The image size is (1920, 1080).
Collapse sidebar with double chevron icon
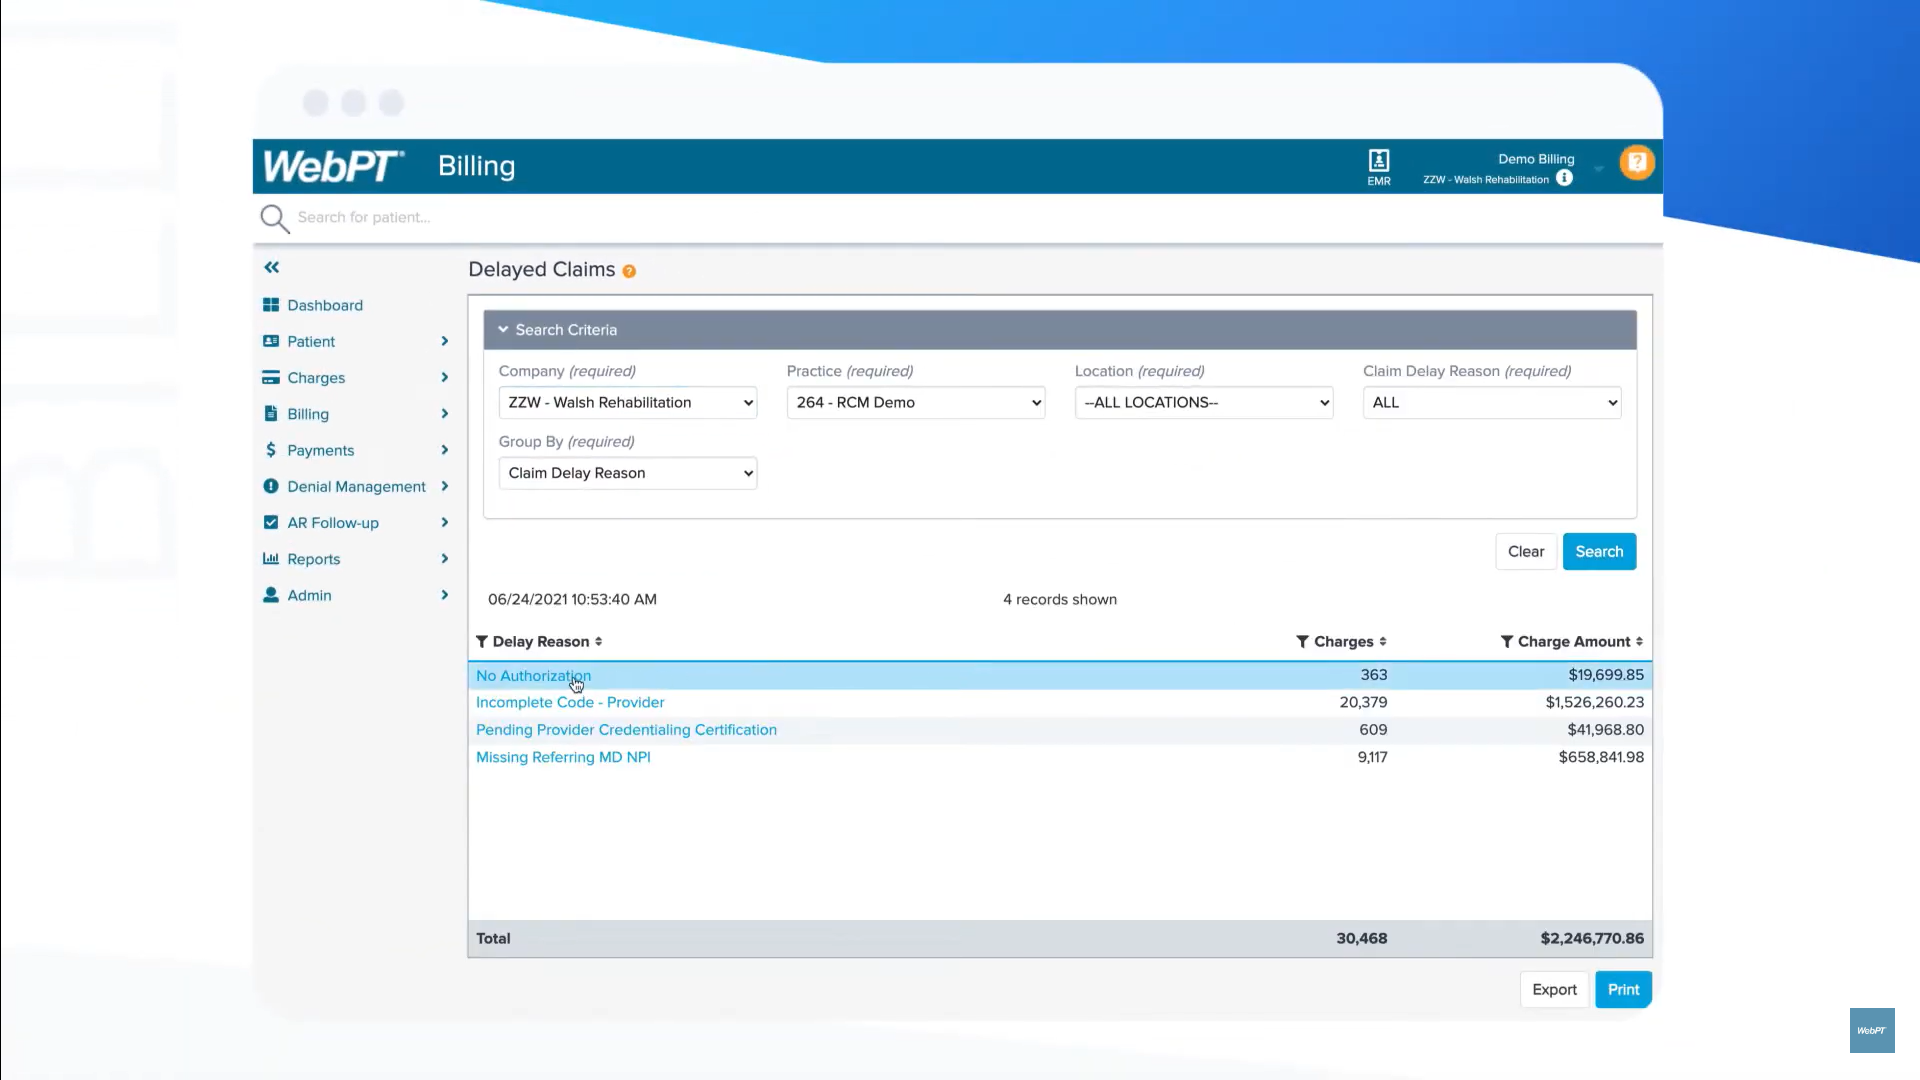(272, 267)
